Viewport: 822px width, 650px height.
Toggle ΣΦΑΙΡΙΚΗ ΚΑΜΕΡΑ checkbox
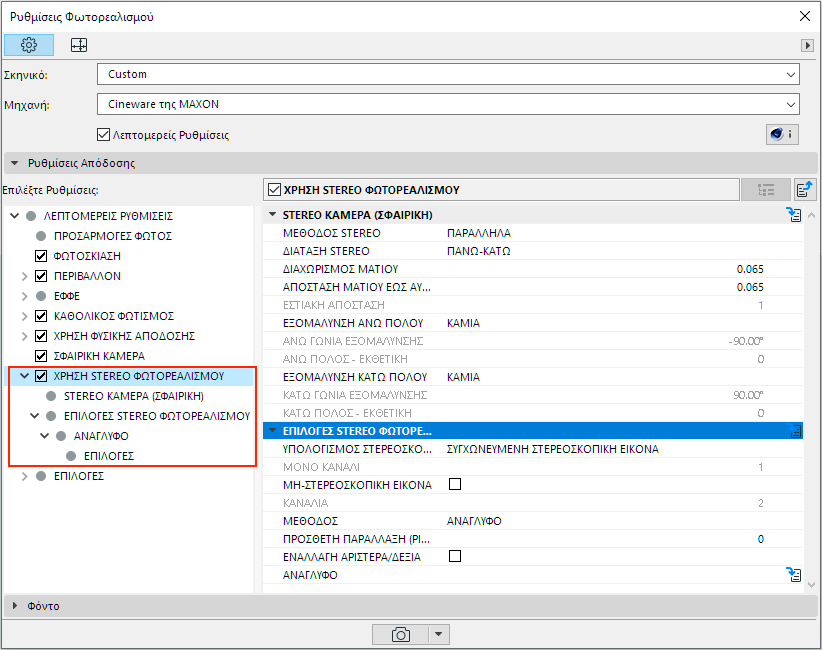[41, 355]
